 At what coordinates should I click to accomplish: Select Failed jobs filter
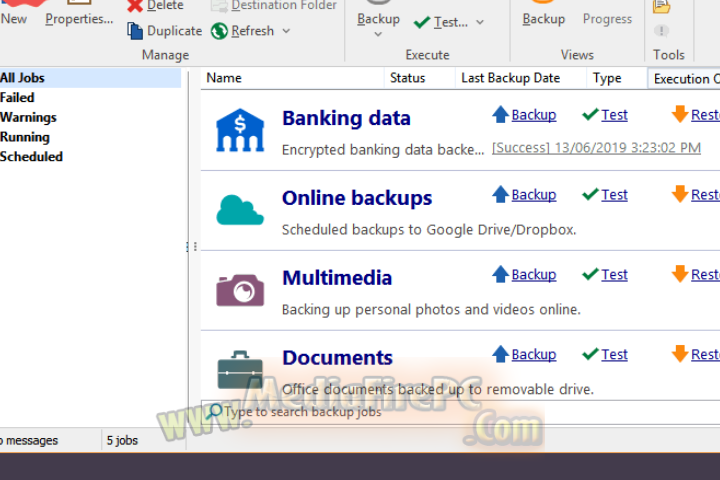click(17, 97)
